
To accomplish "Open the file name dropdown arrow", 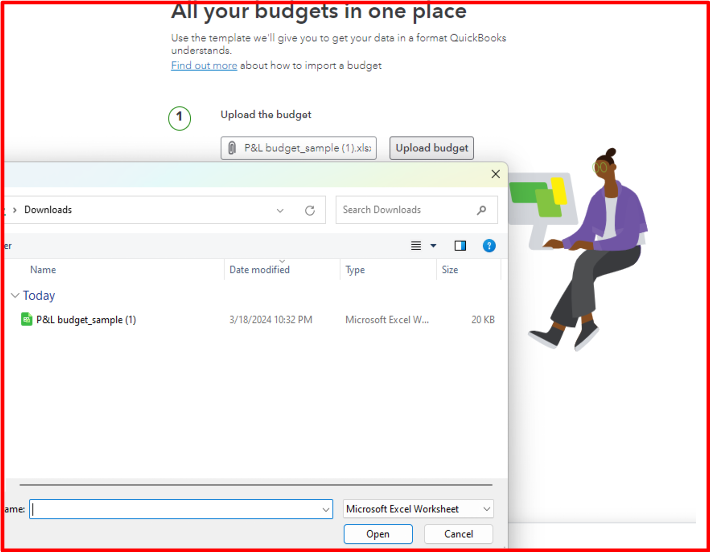I will click(x=326, y=509).
